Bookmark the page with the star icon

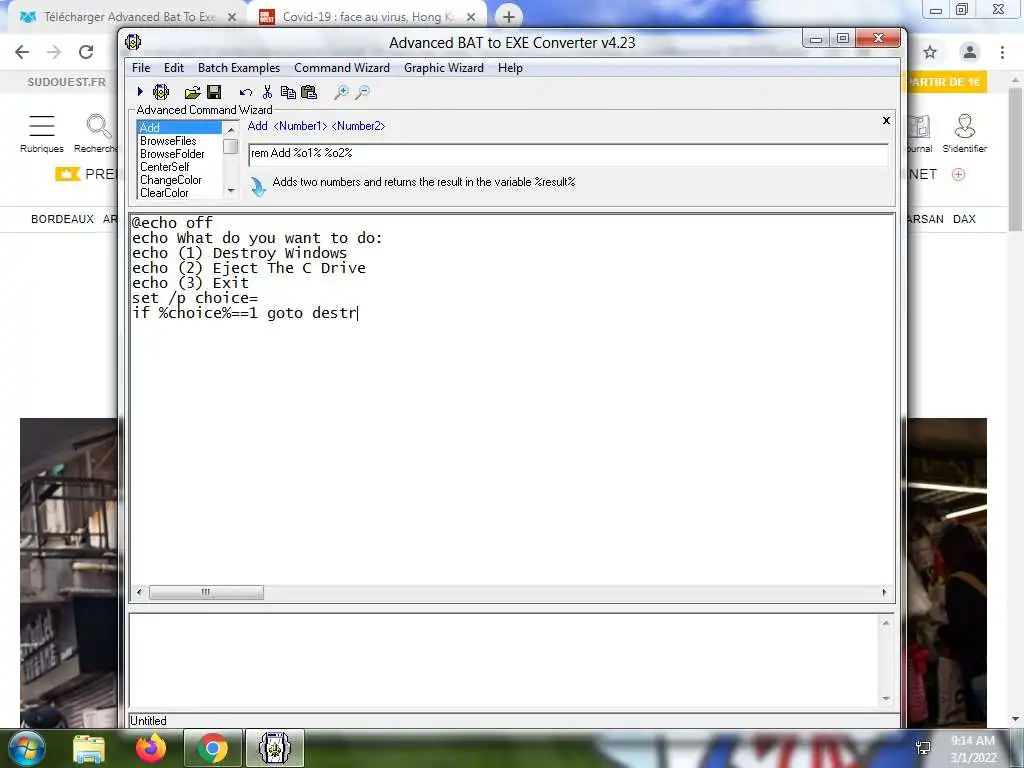[x=930, y=52]
